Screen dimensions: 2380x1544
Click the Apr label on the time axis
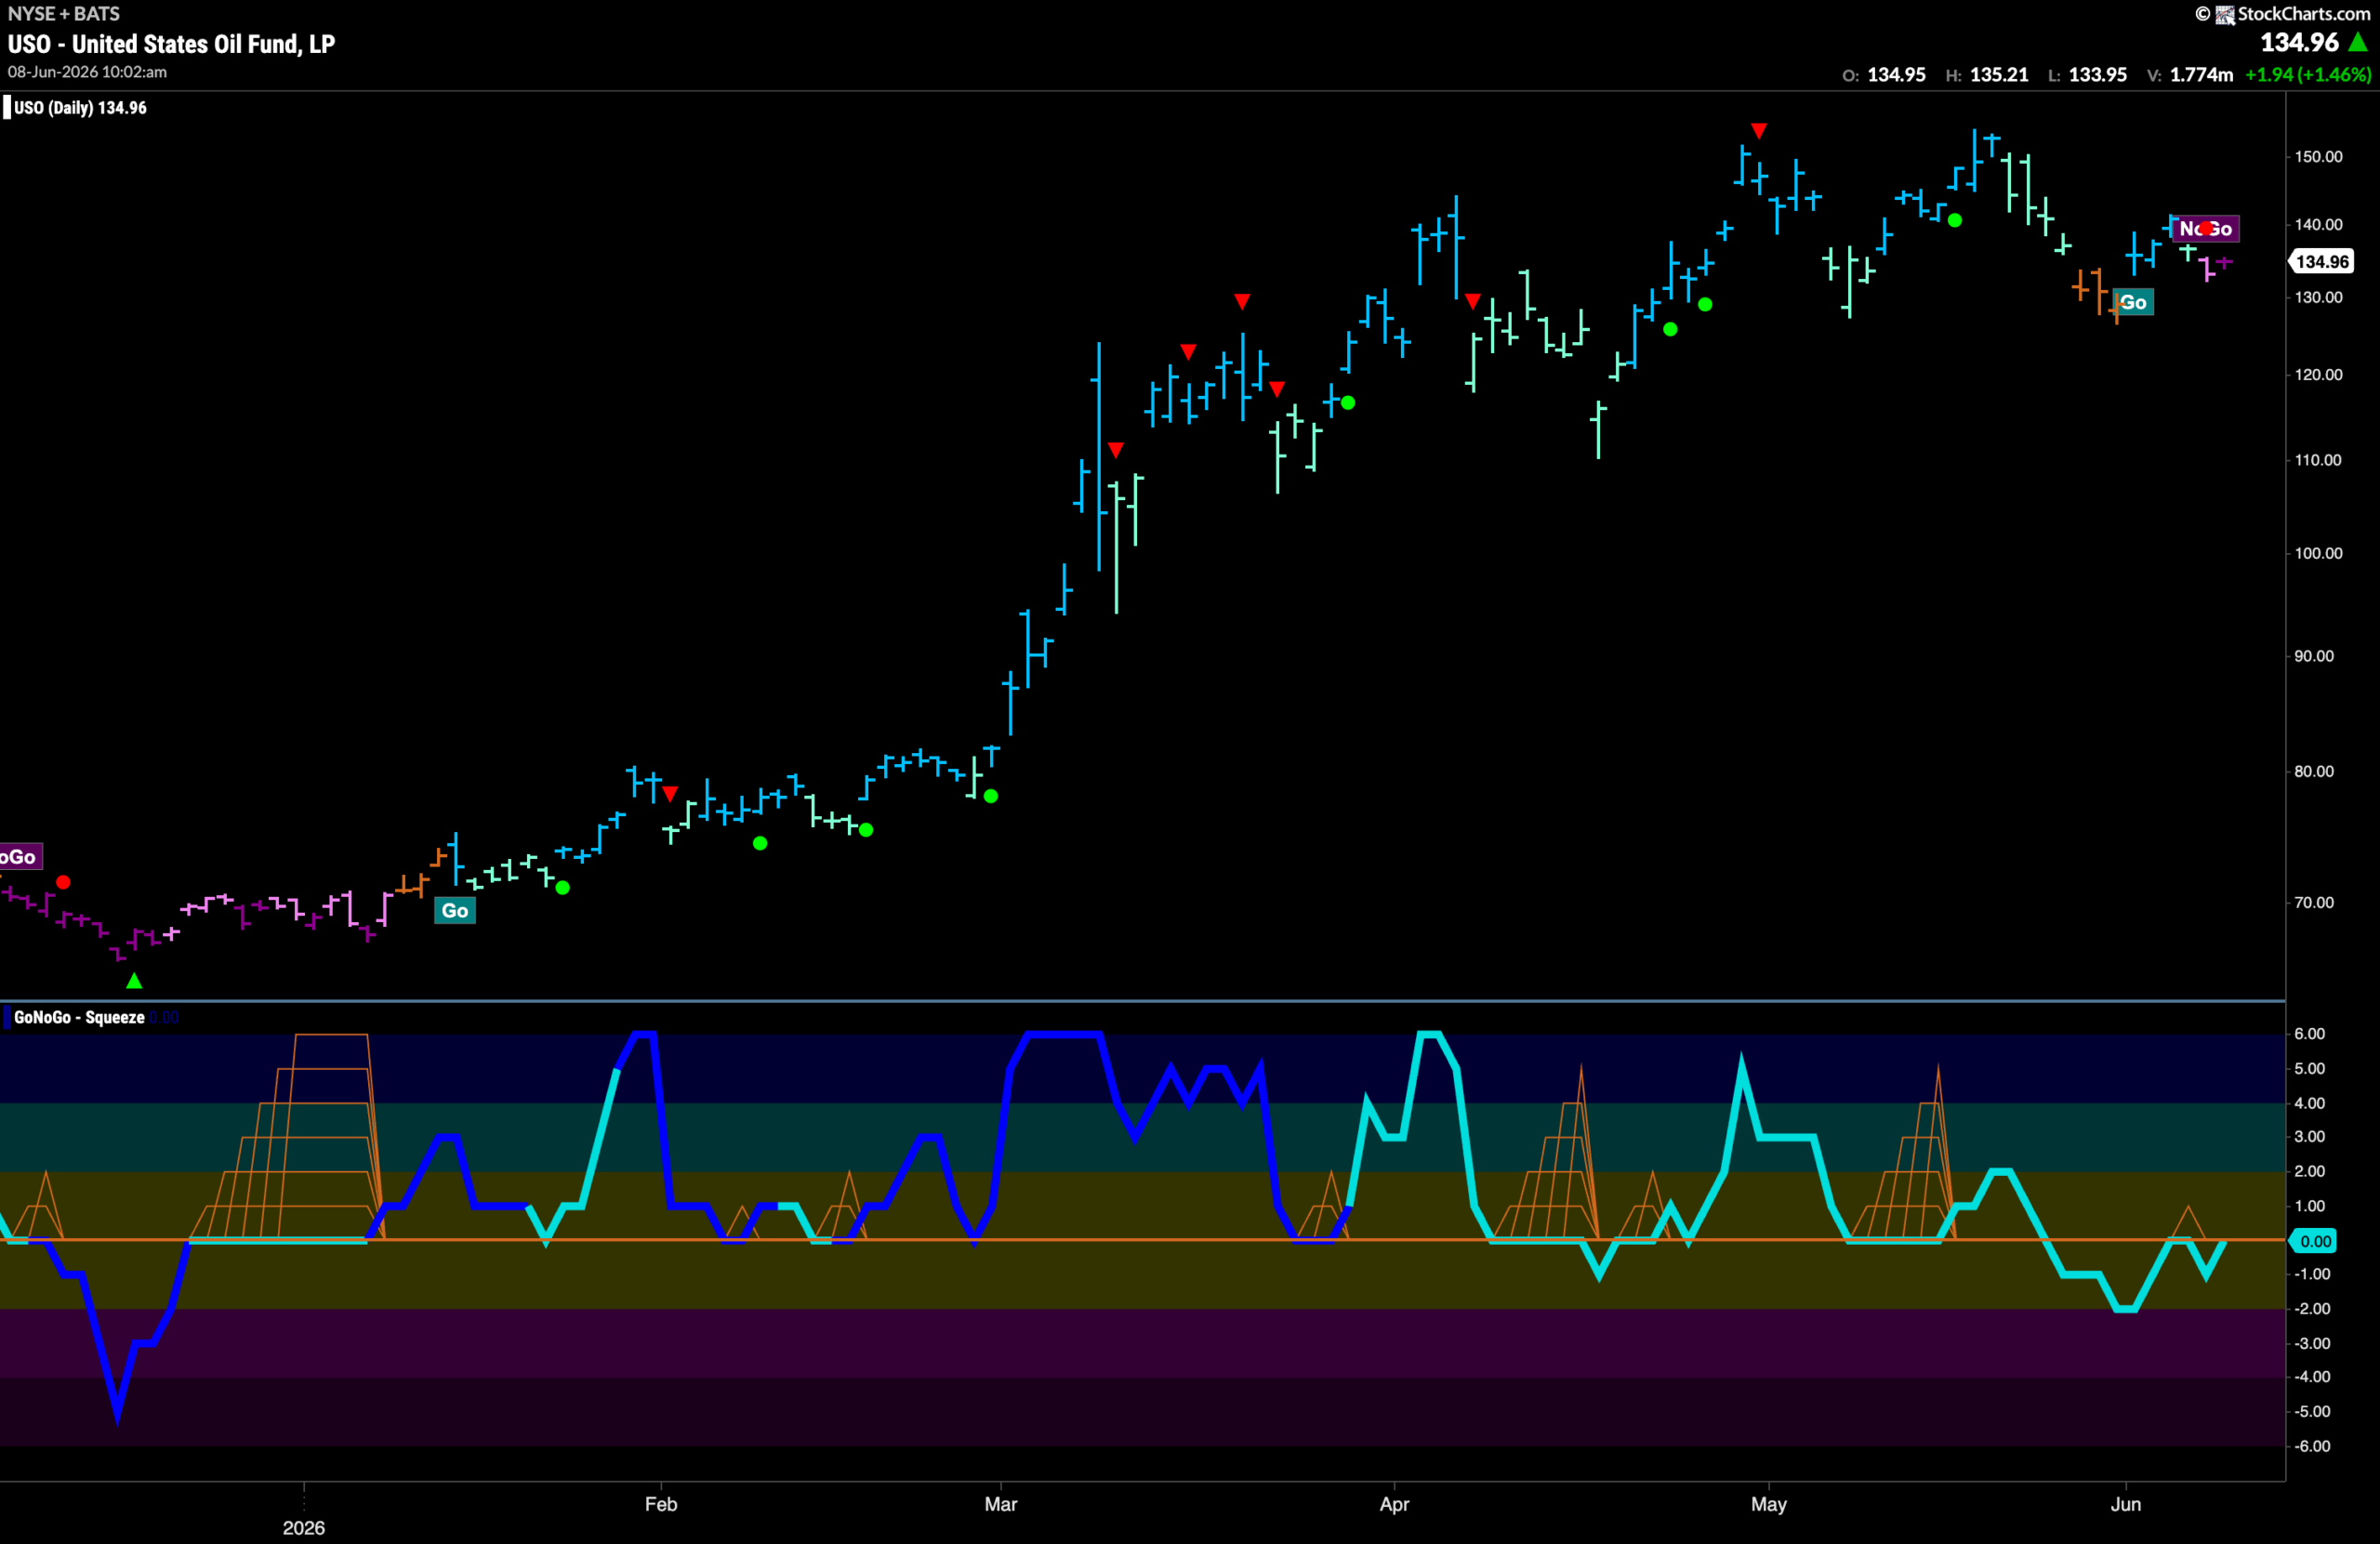pyautogui.click(x=1394, y=1504)
